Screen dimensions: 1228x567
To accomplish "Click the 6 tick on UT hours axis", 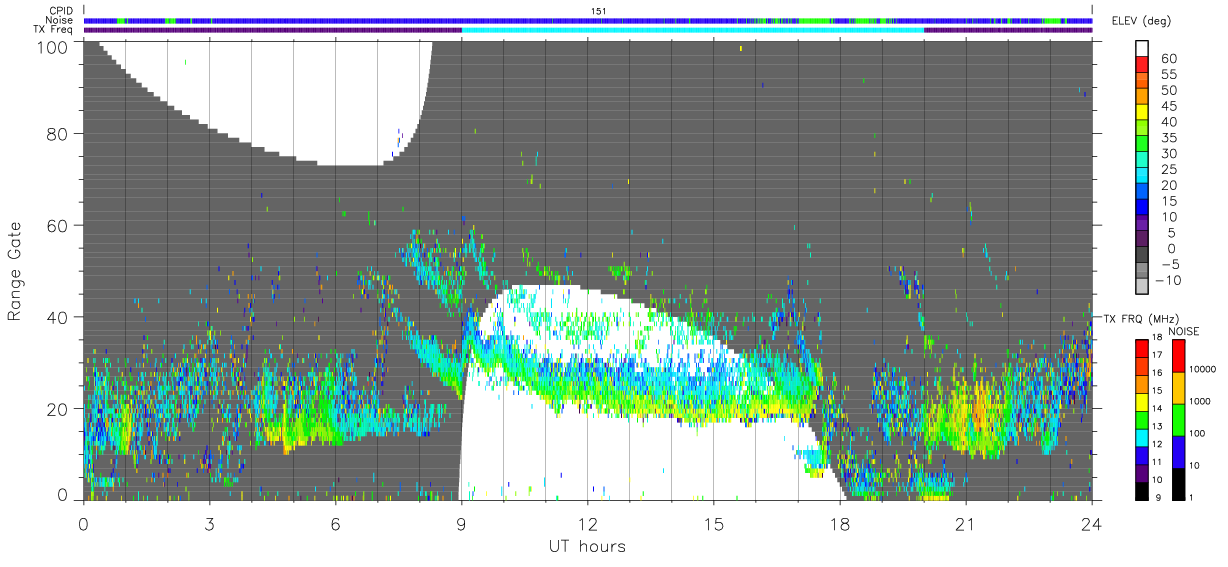I will [x=335, y=523].
